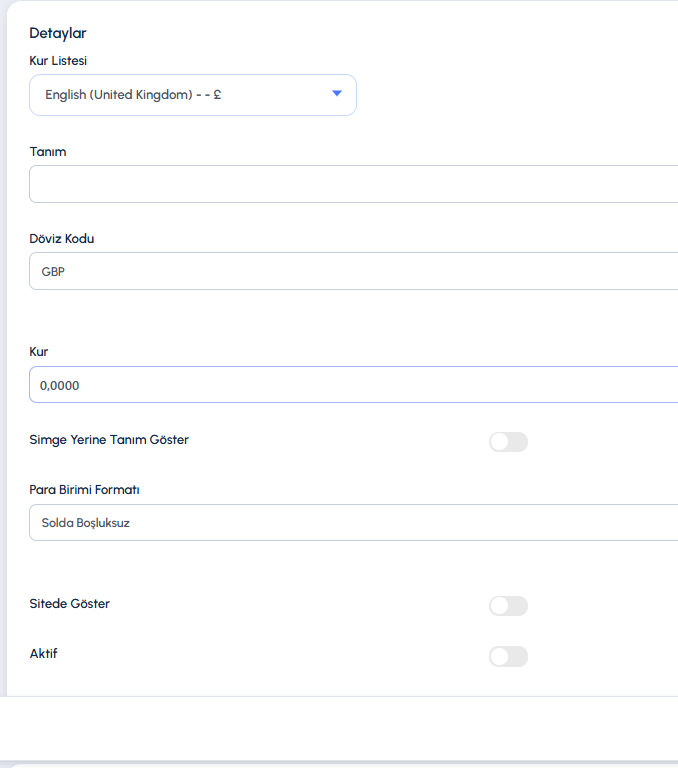
Task: Focus the empty Tanım text field
Action: coord(354,184)
